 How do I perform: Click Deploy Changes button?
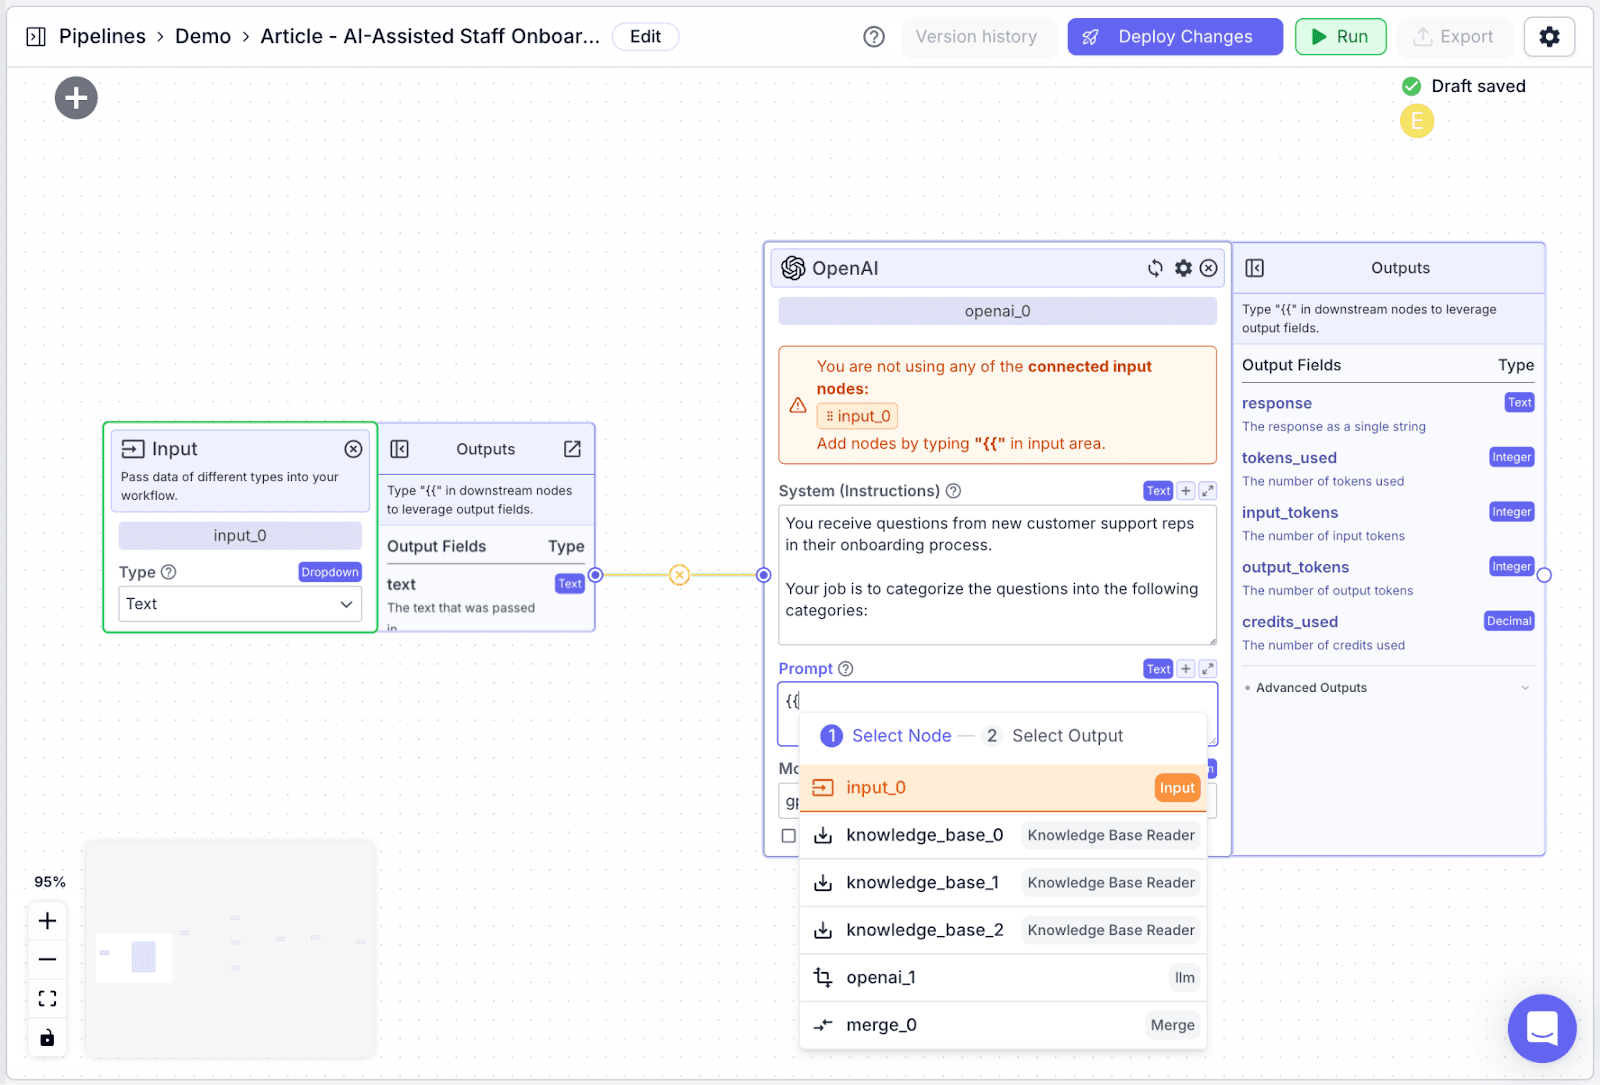pos(1175,37)
